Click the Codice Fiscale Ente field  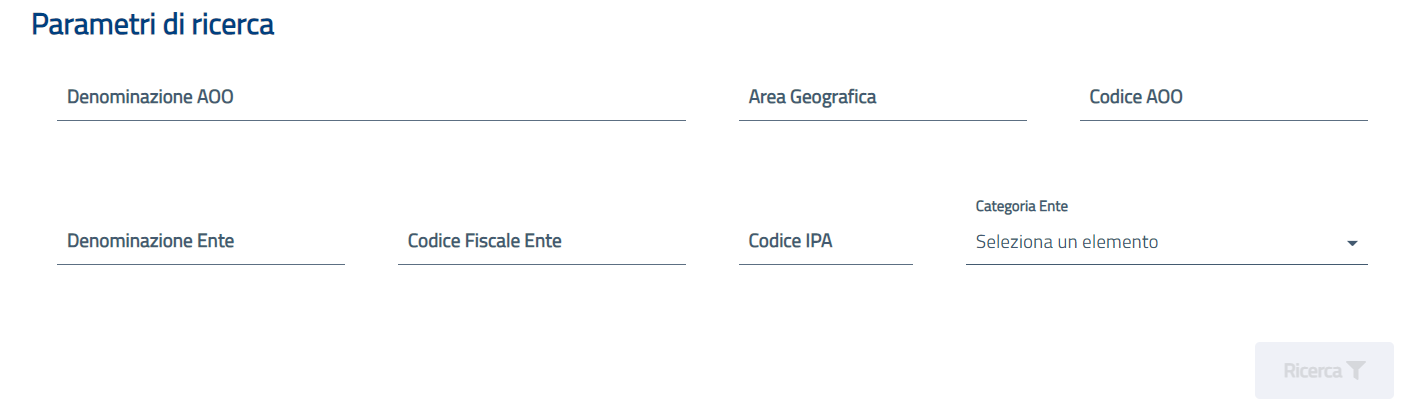[542, 242]
